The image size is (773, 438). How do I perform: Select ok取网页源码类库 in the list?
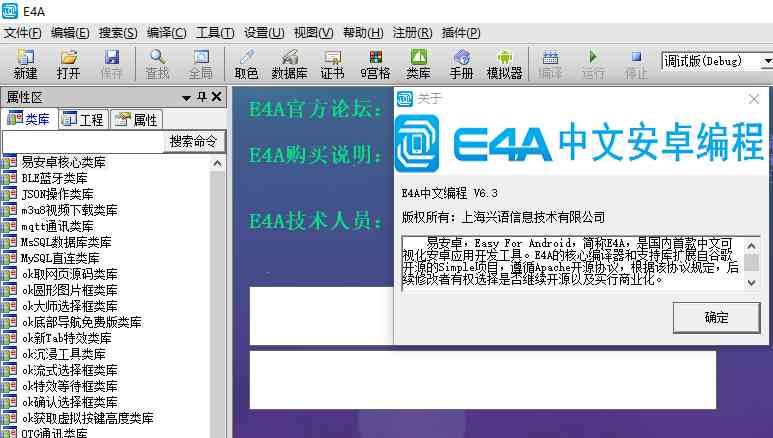click(x=70, y=274)
